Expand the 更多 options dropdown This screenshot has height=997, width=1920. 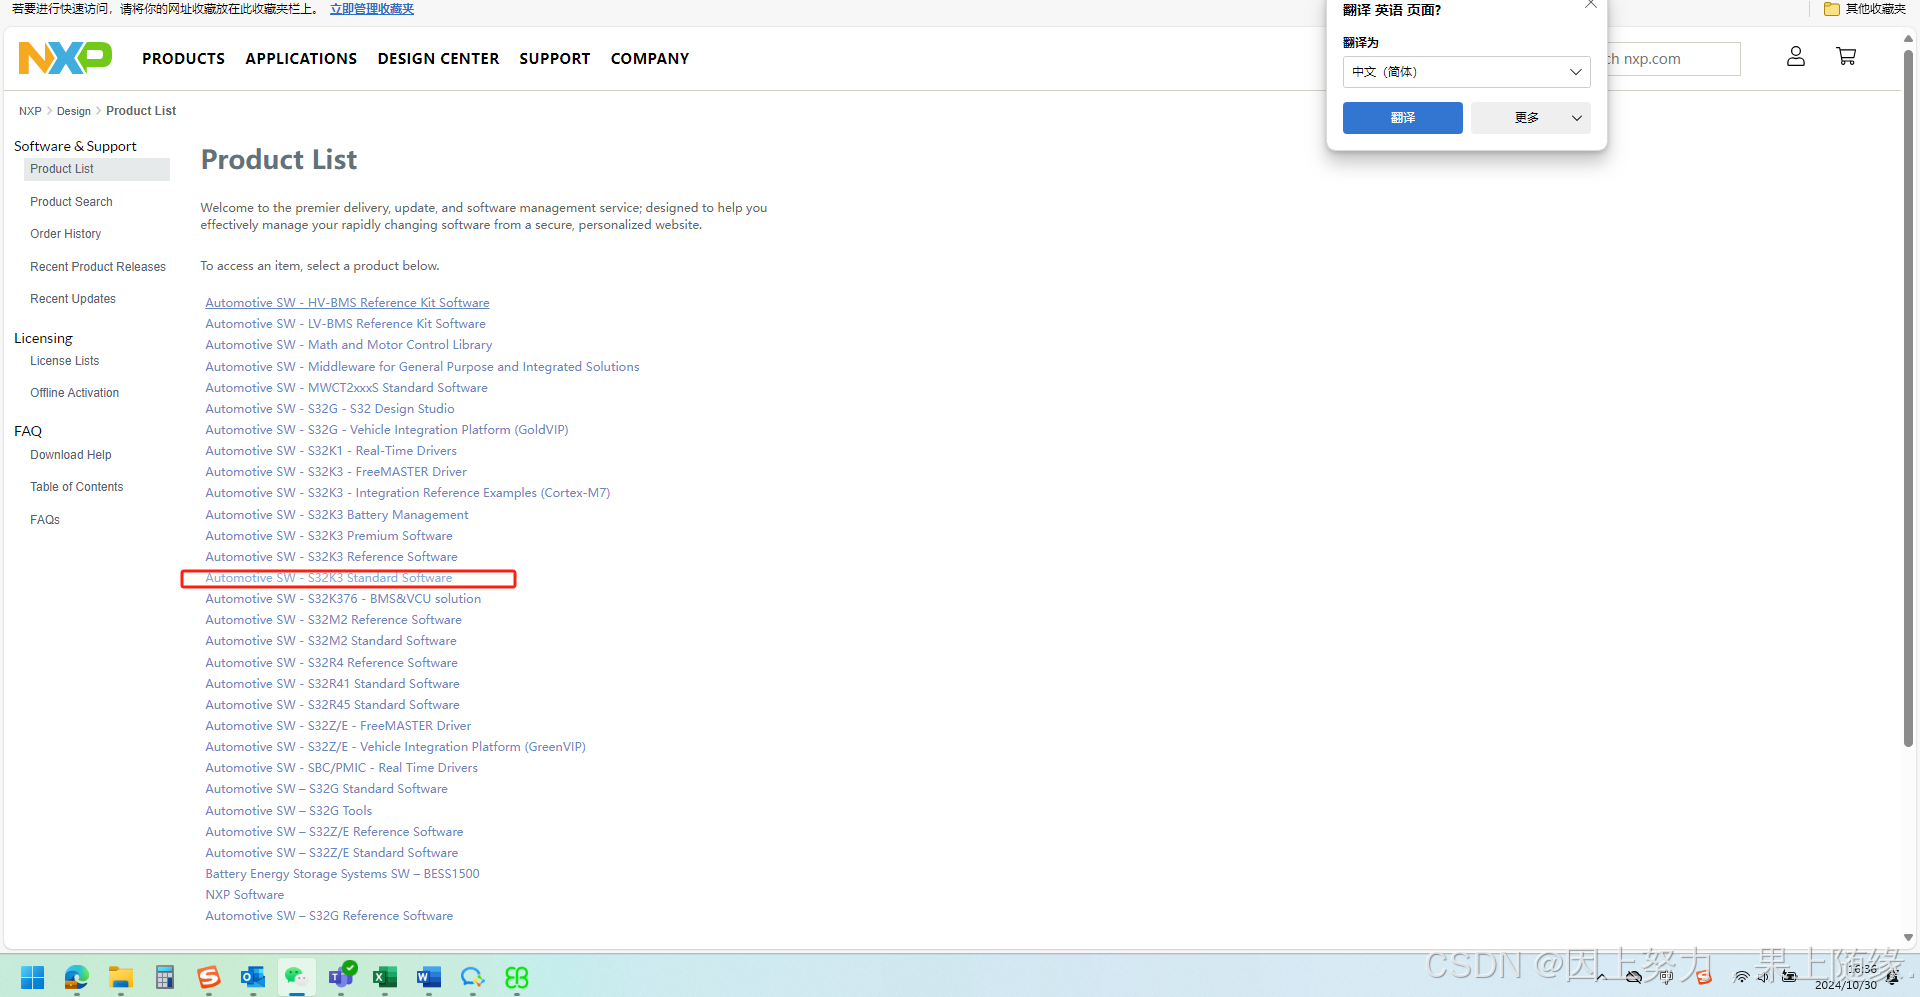pyautogui.click(x=1531, y=118)
